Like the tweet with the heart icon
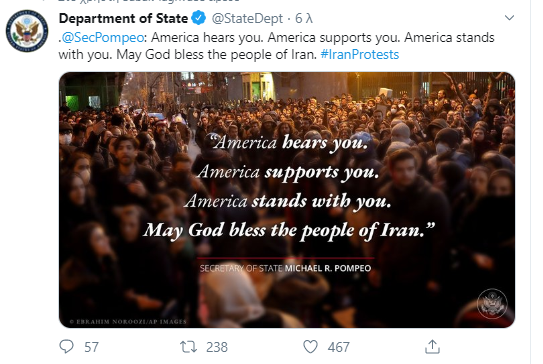The image size is (543, 364). (x=310, y=347)
